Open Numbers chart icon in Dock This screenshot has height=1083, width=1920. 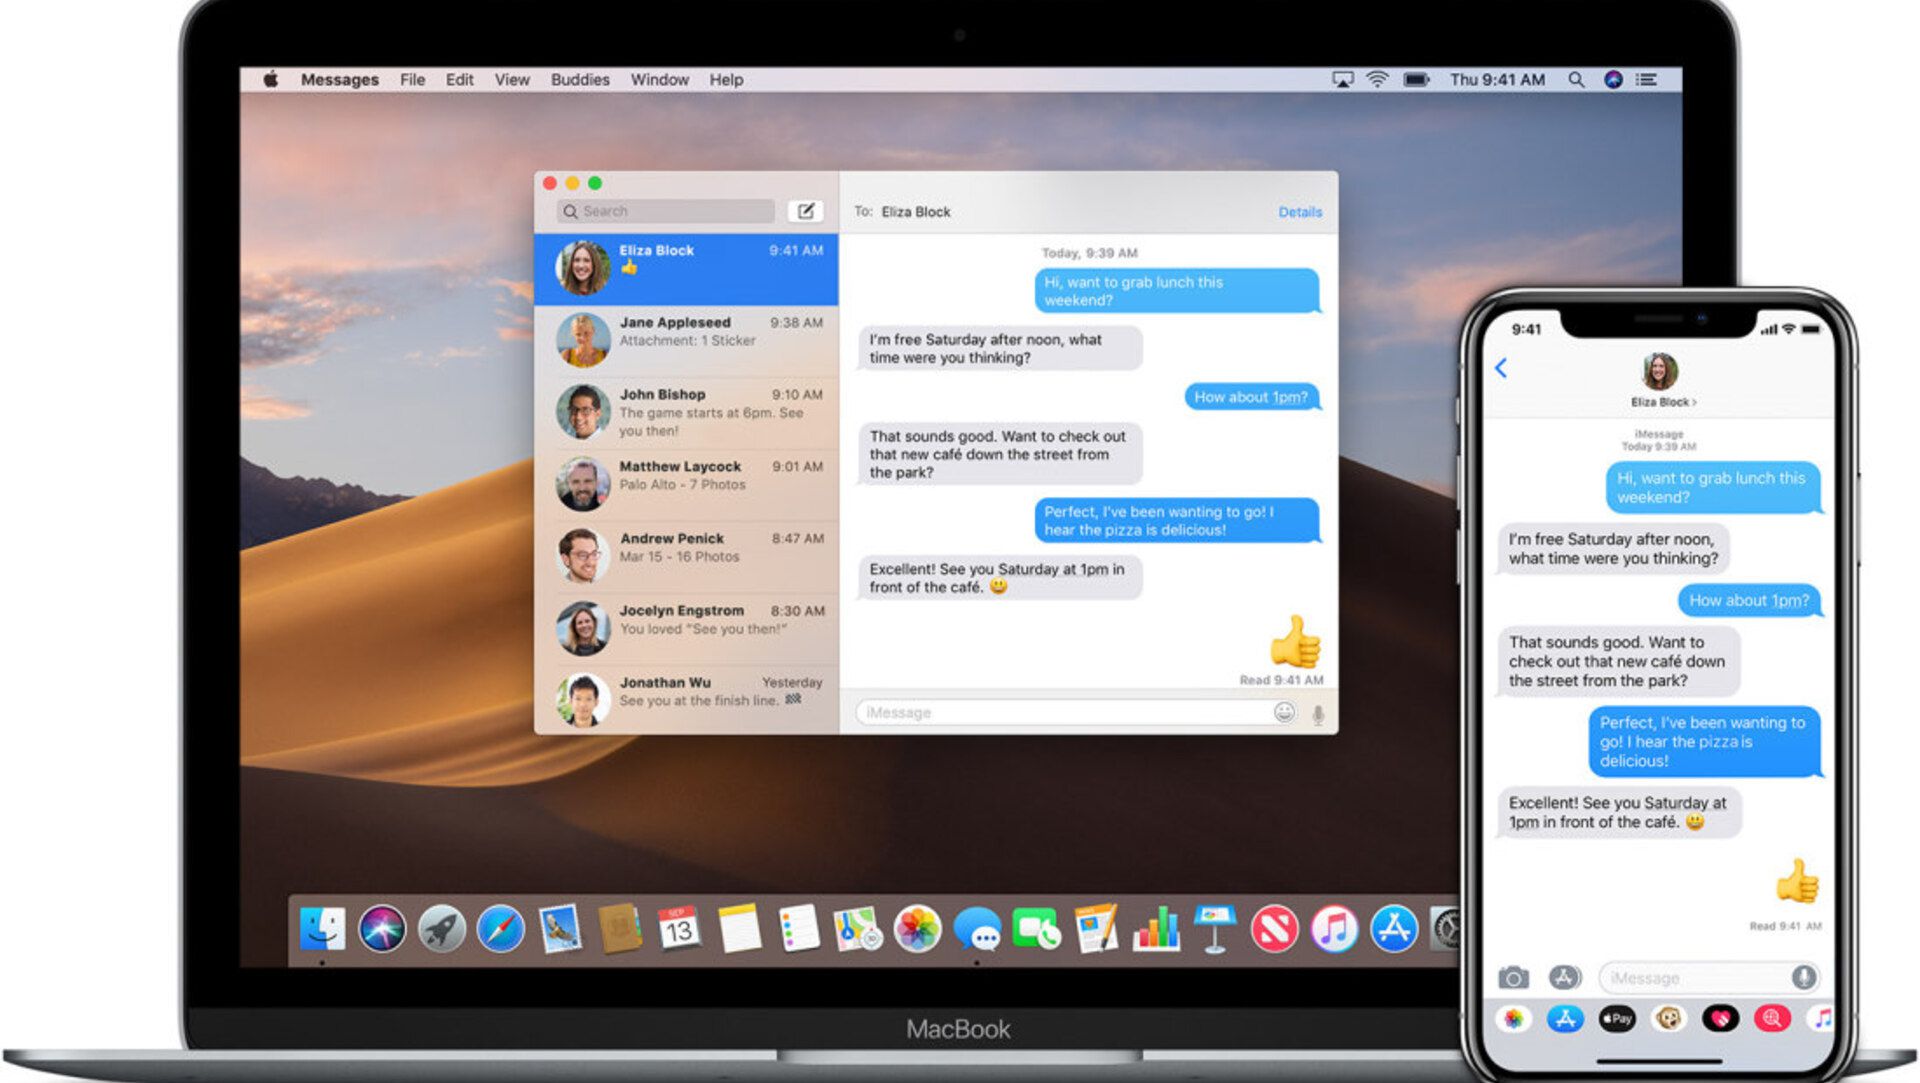pyautogui.click(x=1156, y=929)
